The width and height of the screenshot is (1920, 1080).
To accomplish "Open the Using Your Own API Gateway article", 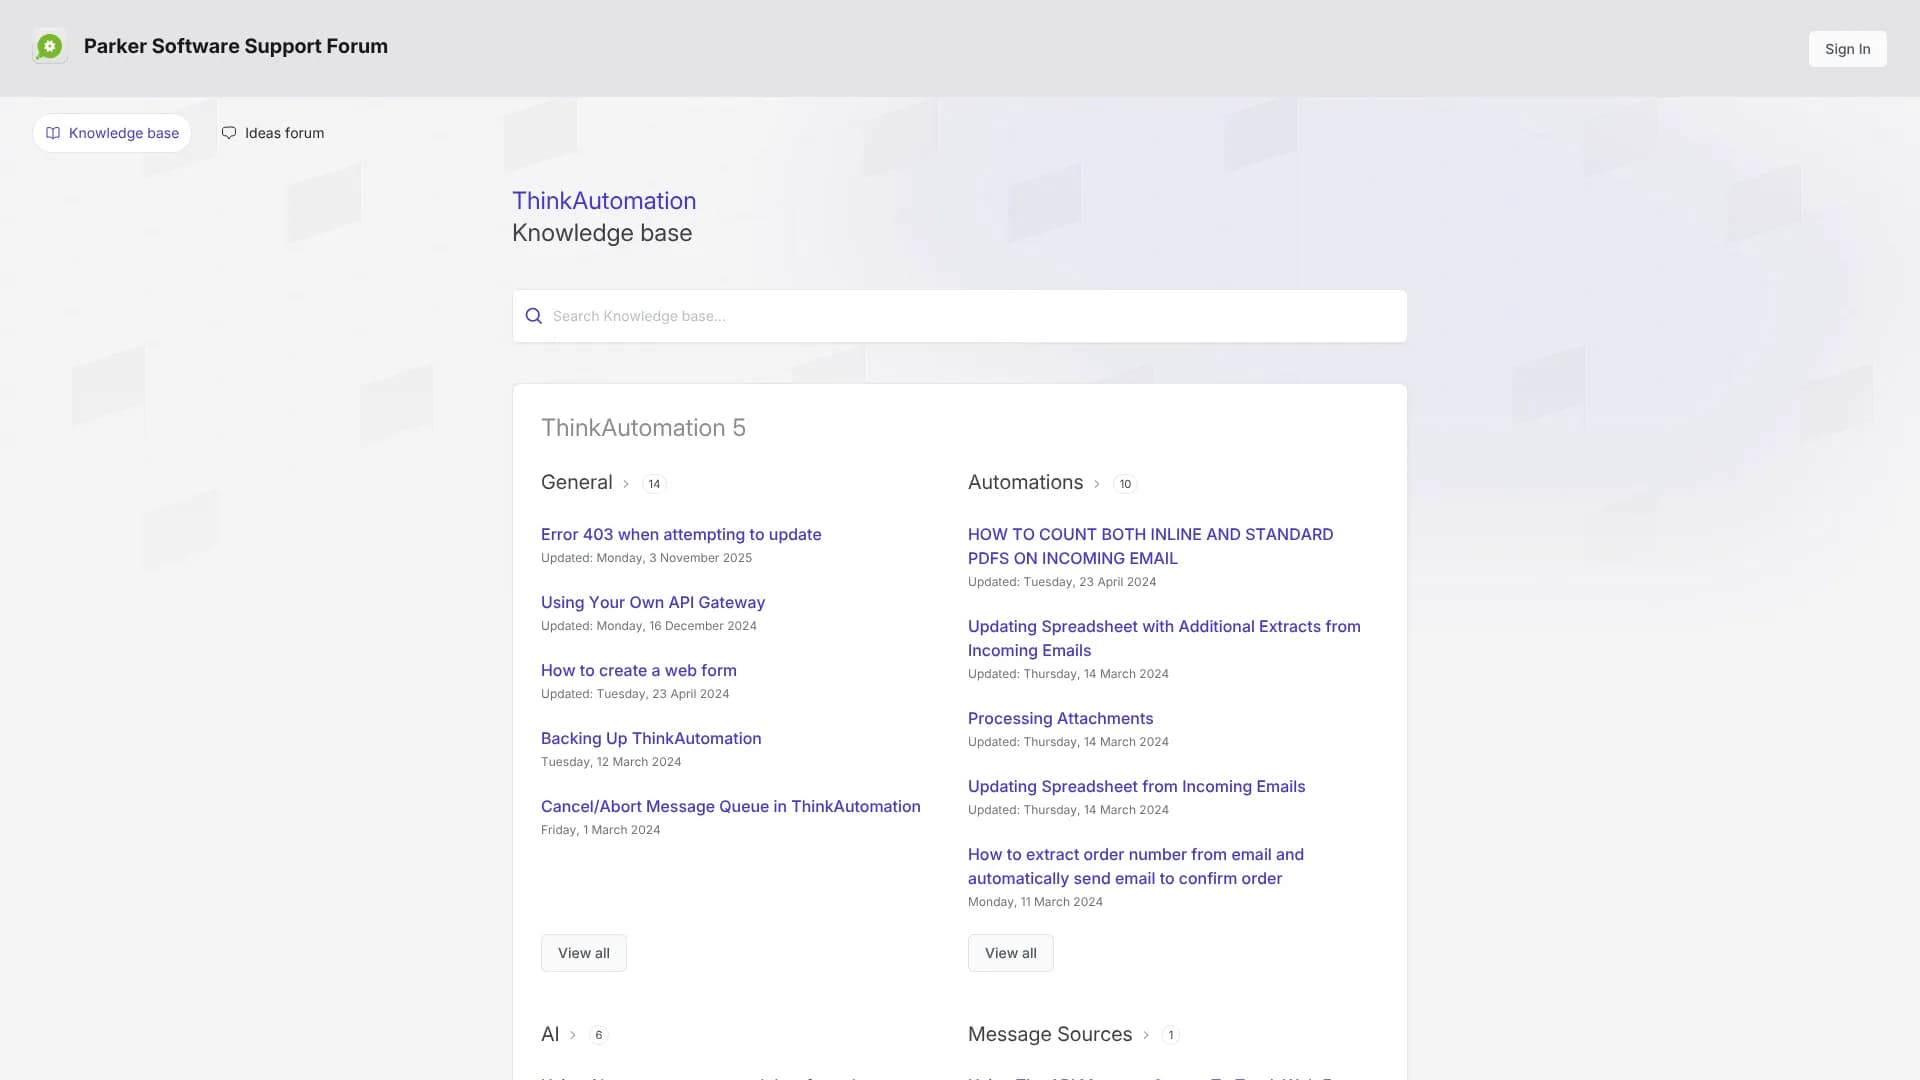I will 652,602.
